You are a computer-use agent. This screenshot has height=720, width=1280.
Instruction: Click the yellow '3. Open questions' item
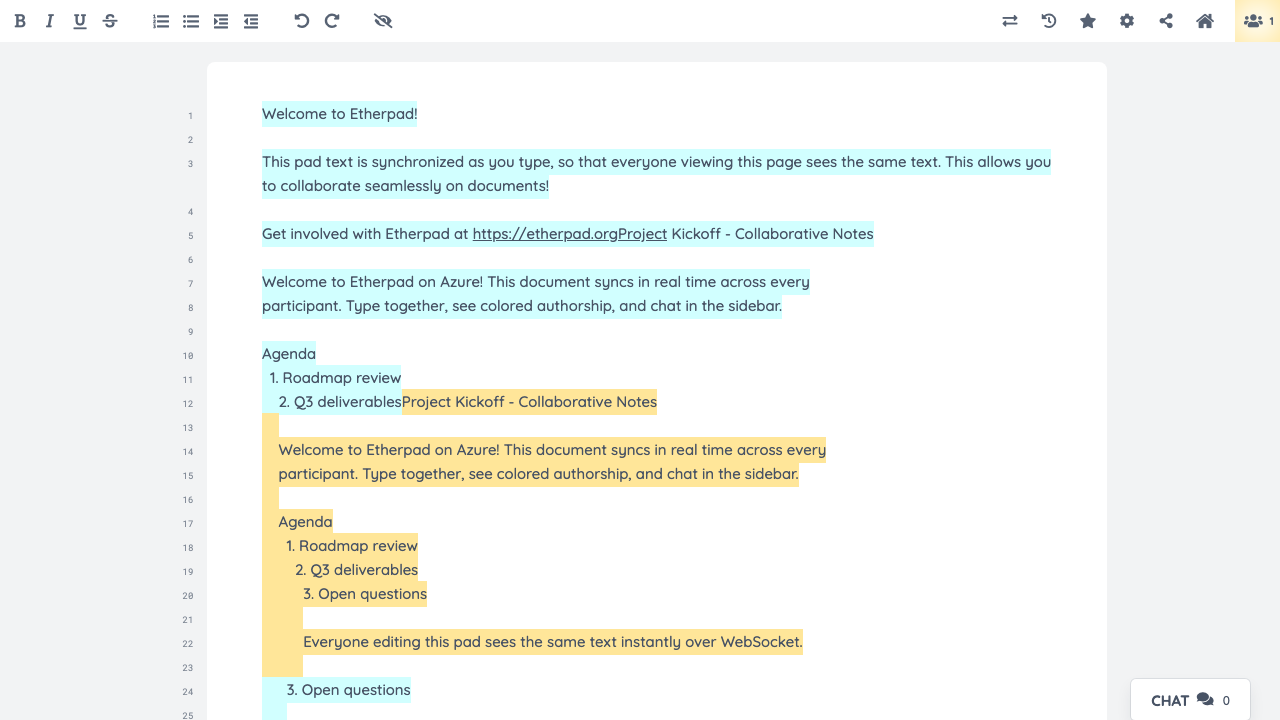pos(365,594)
